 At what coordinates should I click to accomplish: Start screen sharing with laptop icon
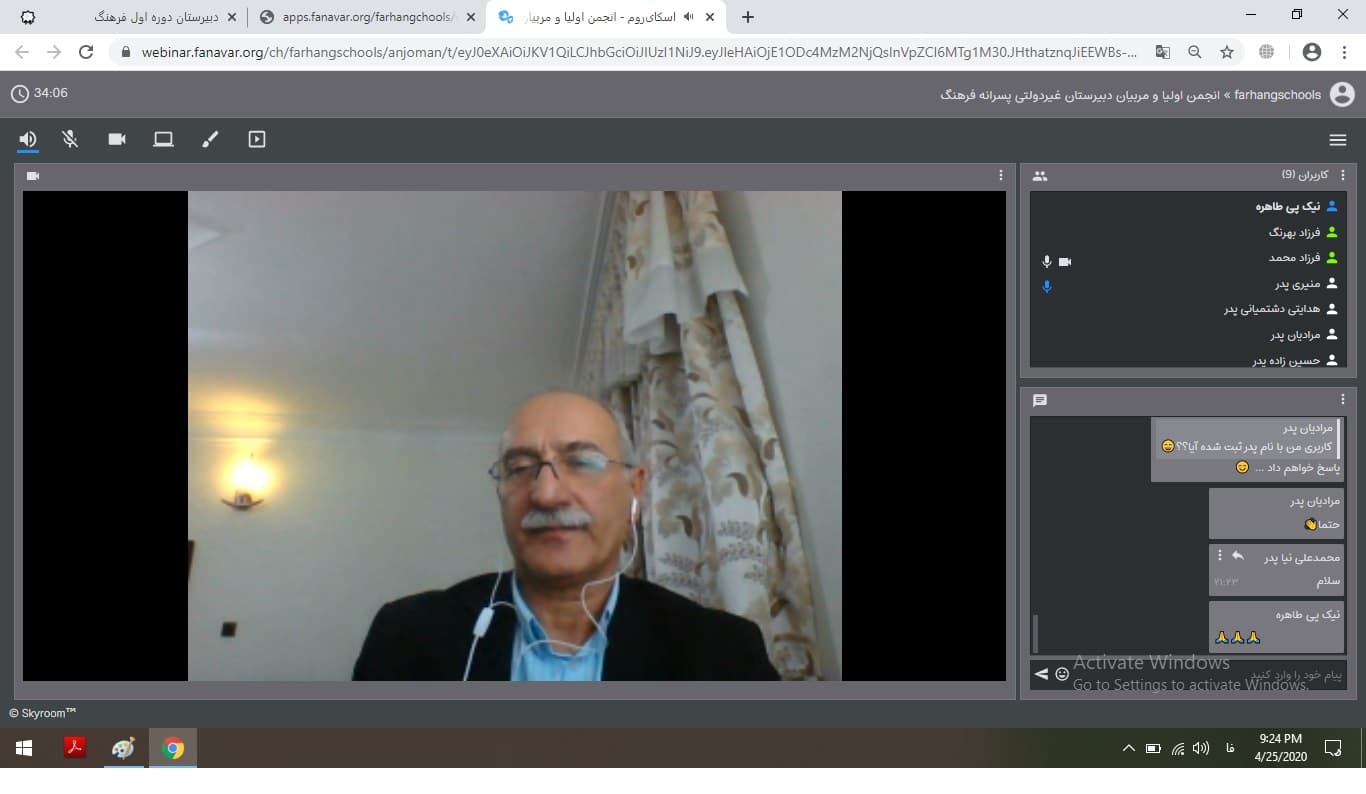point(163,140)
